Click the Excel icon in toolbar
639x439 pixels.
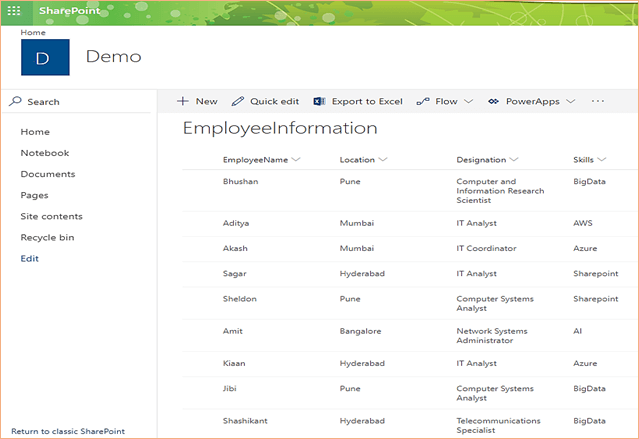319,101
